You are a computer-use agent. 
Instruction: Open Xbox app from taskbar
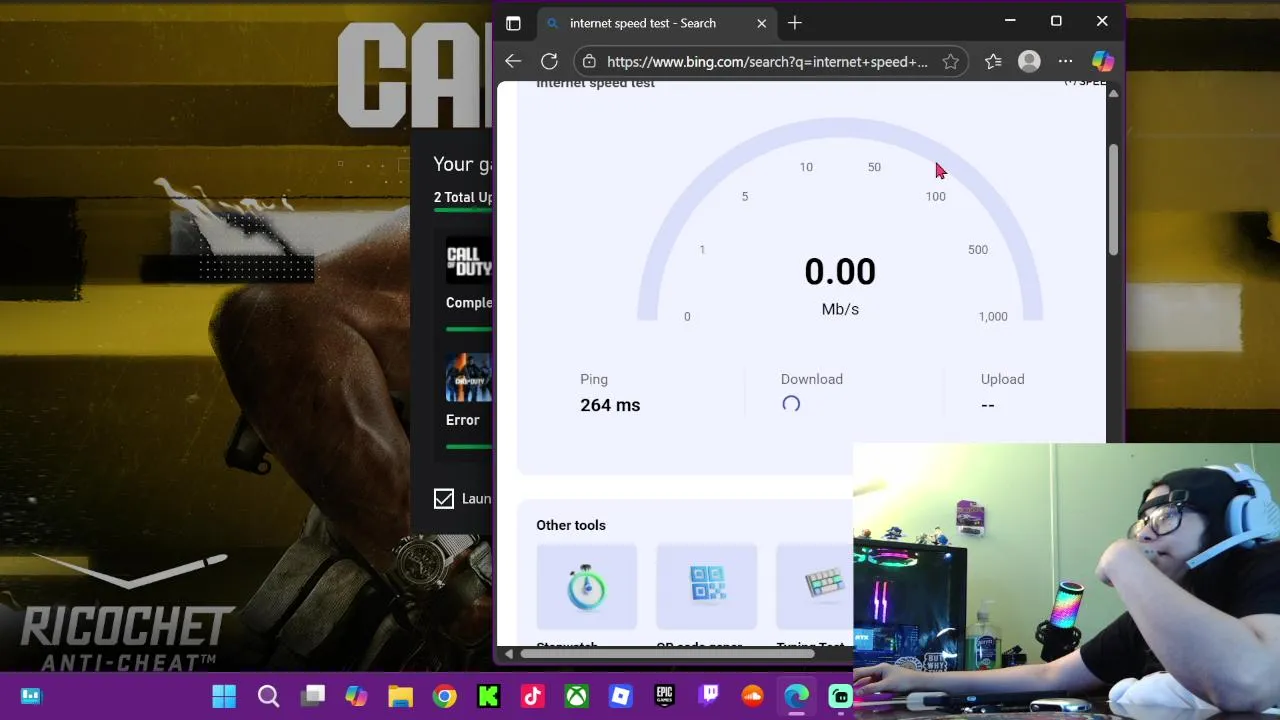pos(576,696)
